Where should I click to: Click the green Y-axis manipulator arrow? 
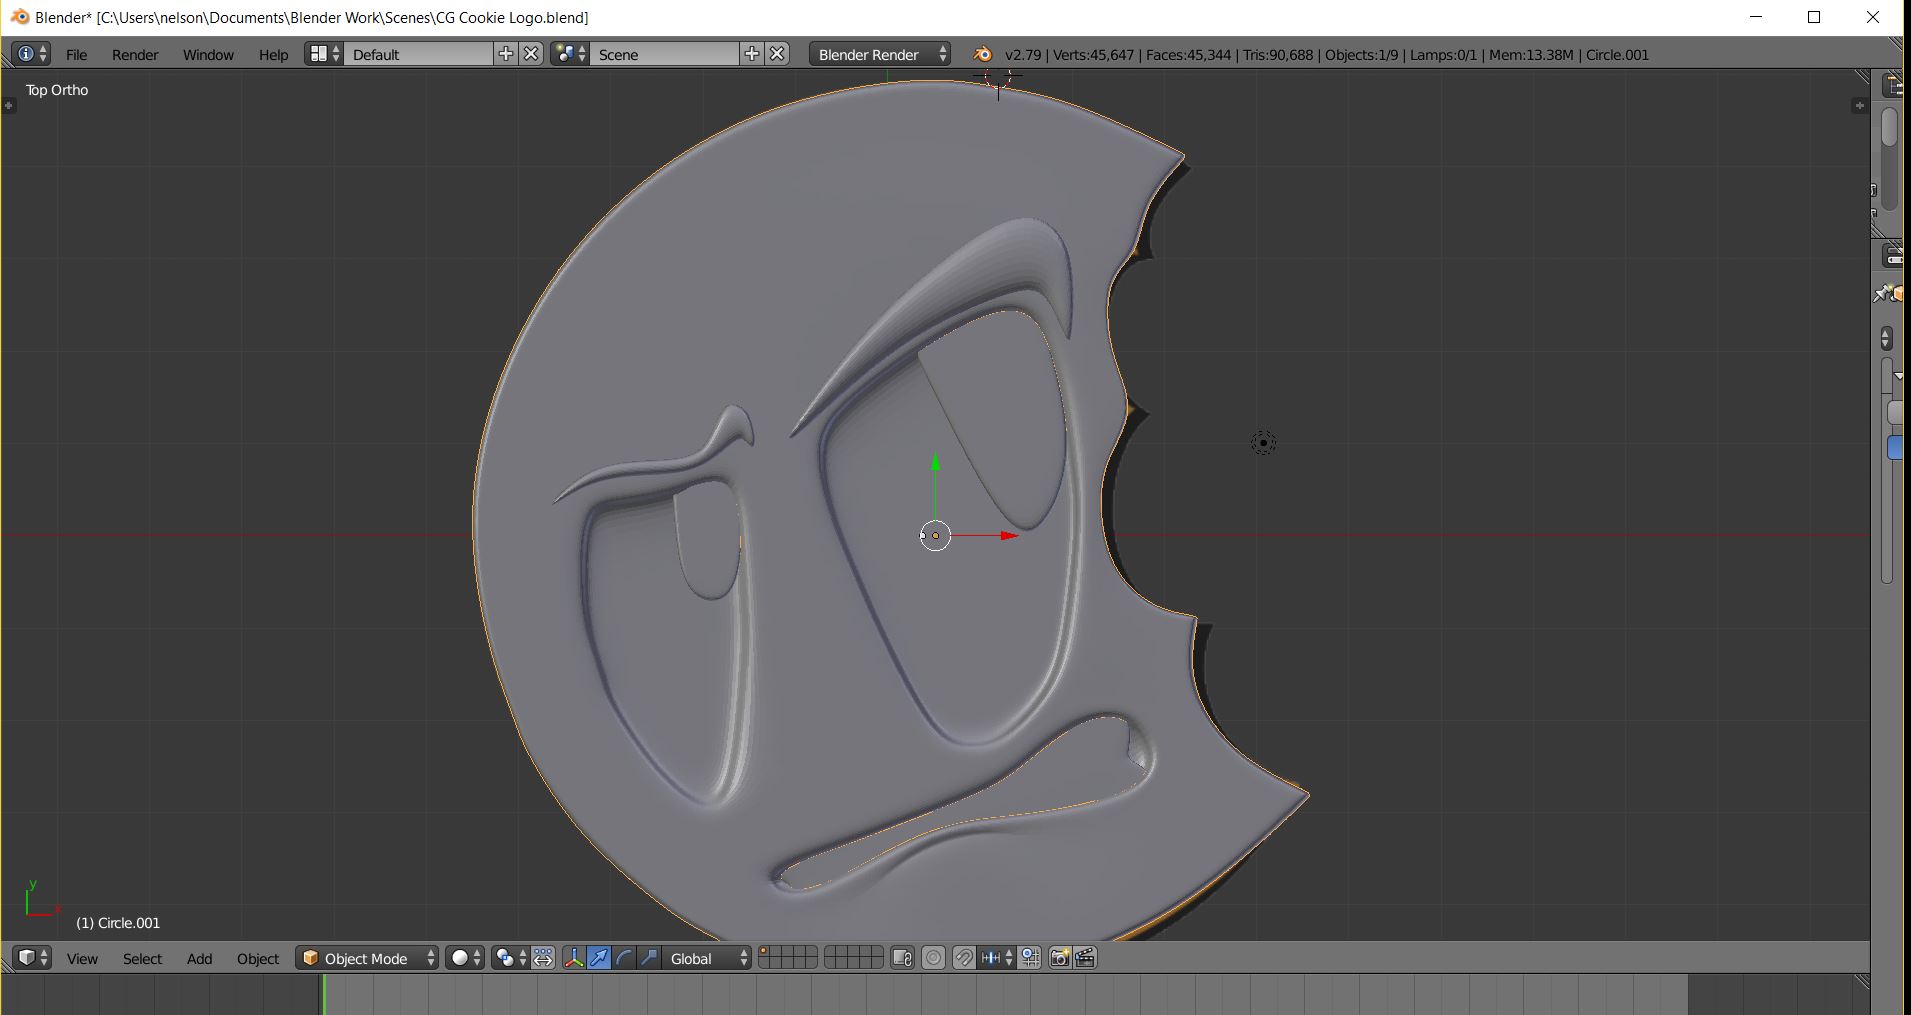point(935,462)
